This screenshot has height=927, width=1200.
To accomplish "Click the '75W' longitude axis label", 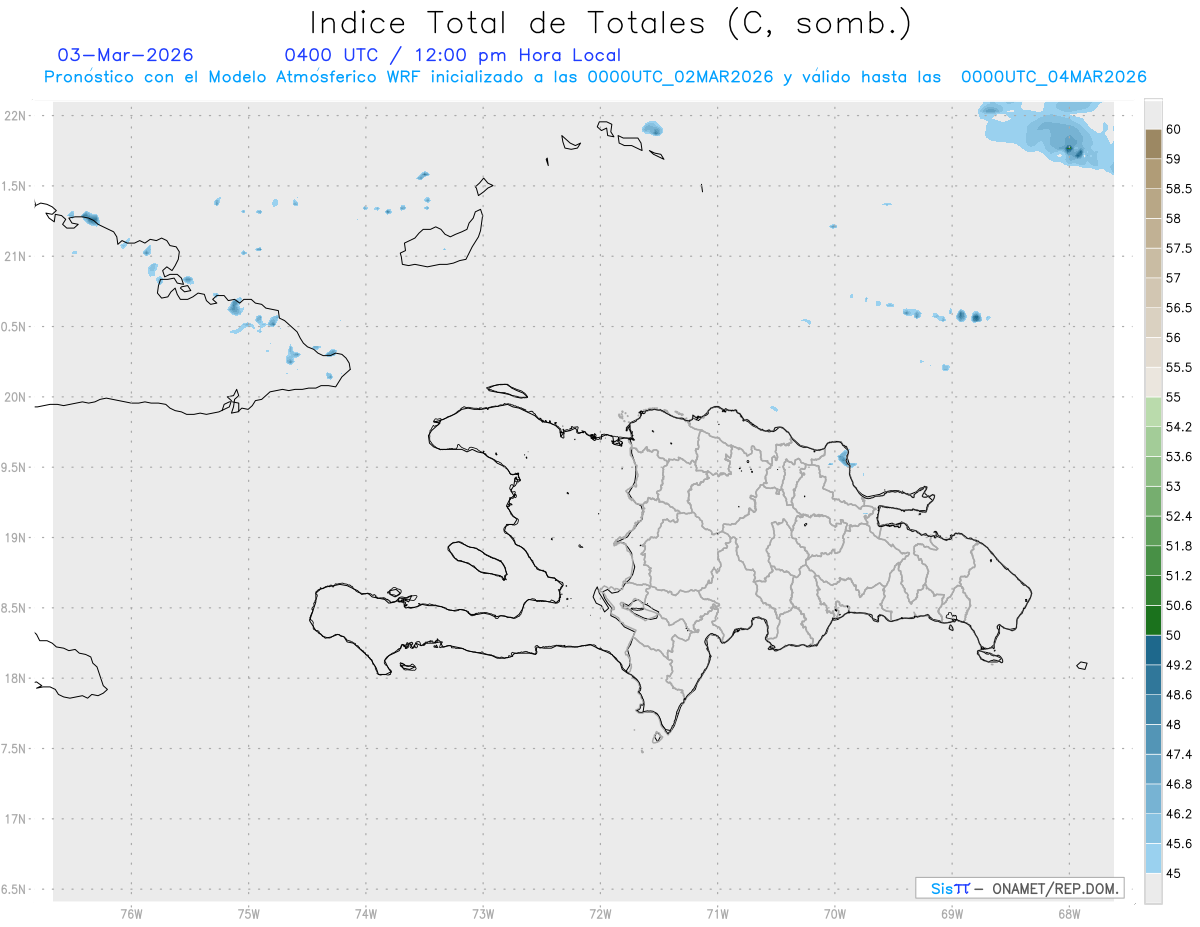I will [249, 913].
